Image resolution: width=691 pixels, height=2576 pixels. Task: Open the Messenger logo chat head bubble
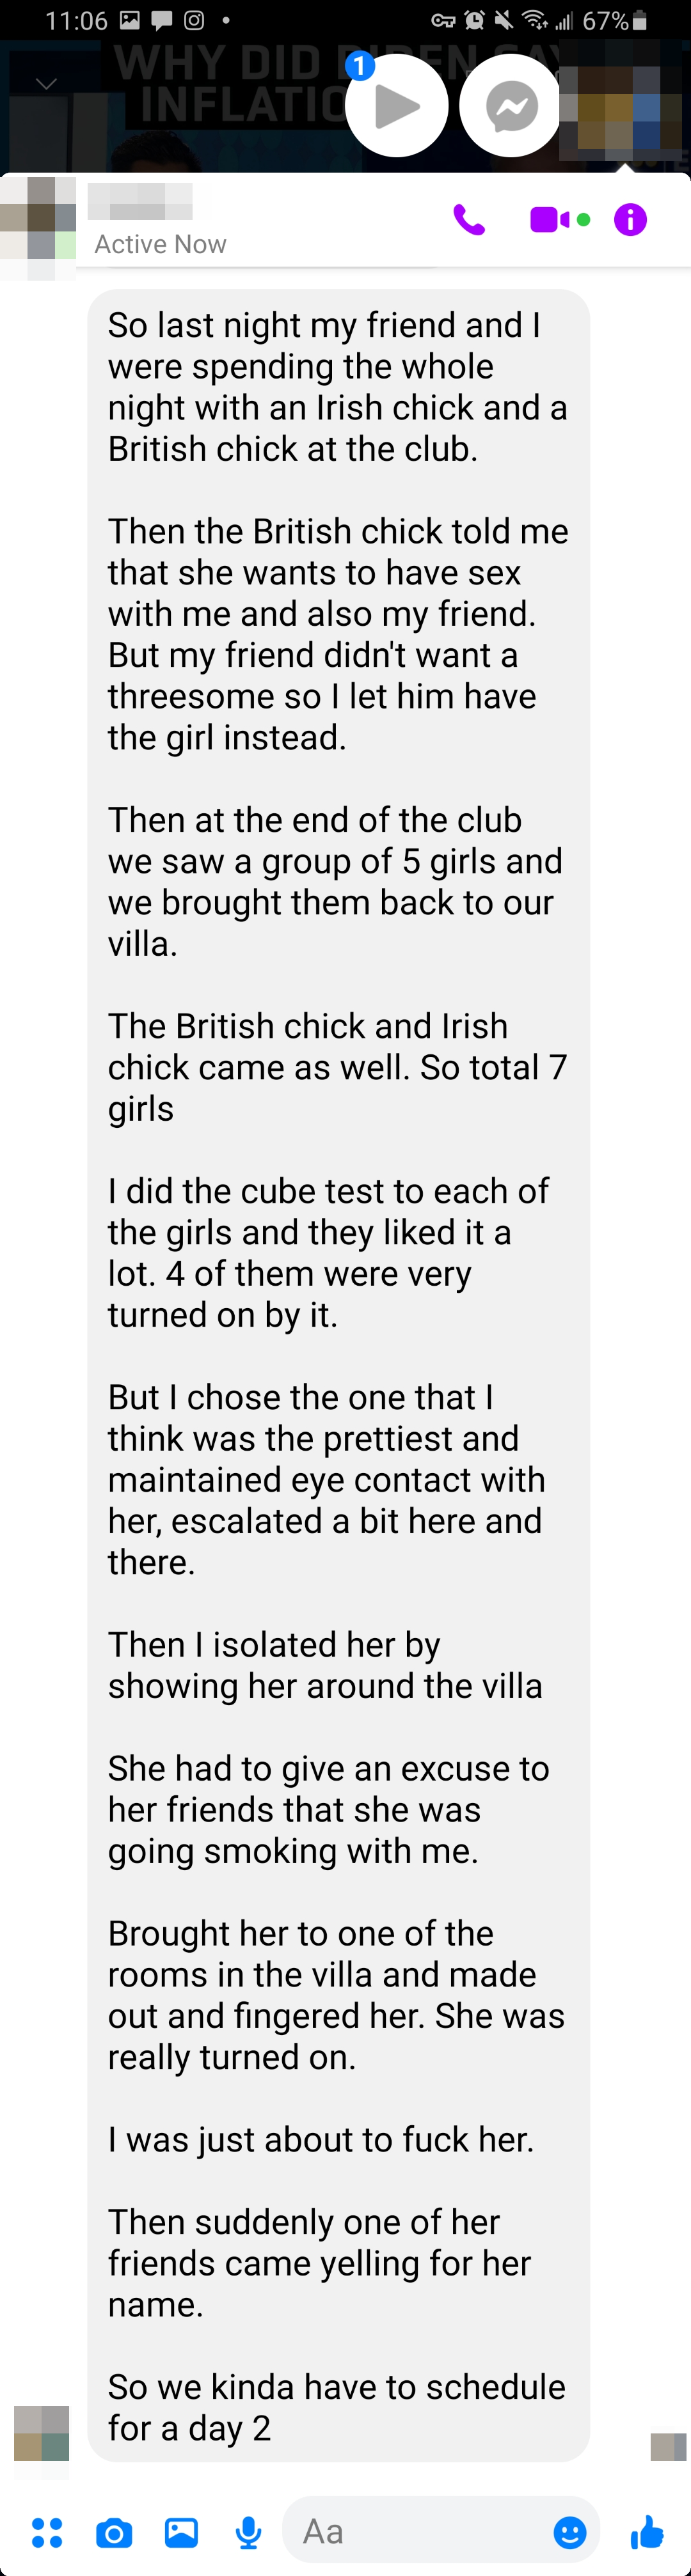click(511, 106)
